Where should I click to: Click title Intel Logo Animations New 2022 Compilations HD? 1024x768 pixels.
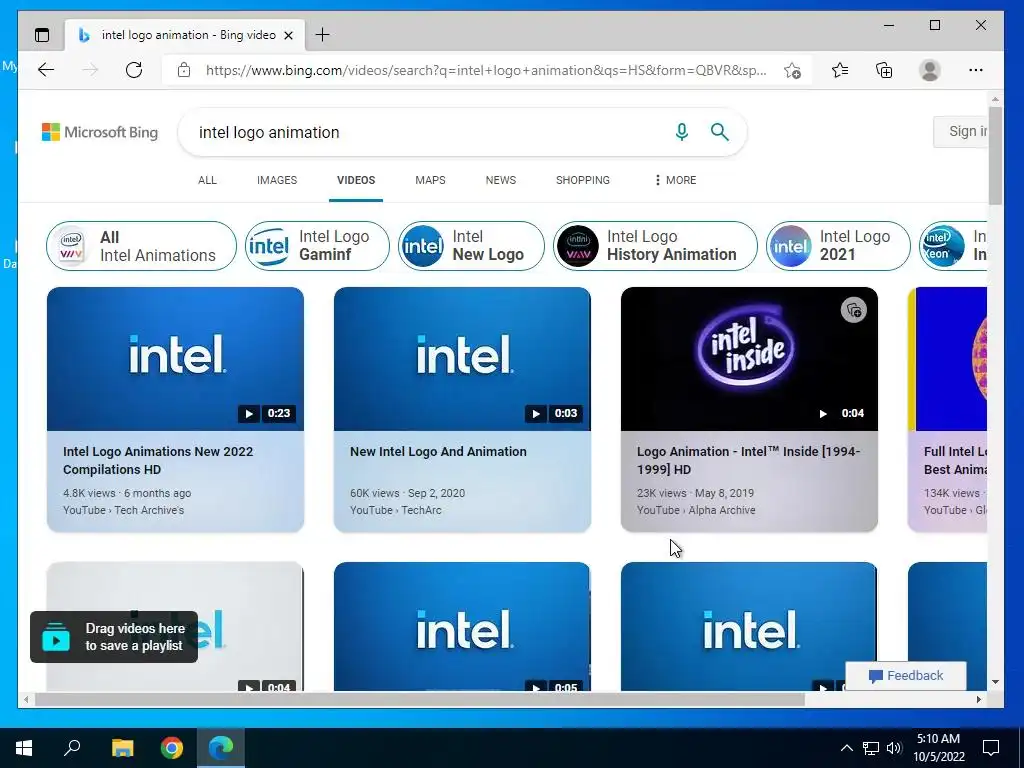(158, 460)
